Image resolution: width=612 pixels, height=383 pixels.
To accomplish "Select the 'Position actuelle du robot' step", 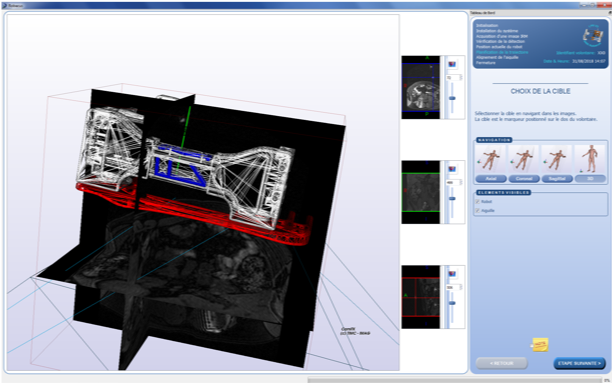I will pyautogui.click(x=499, y=46).
